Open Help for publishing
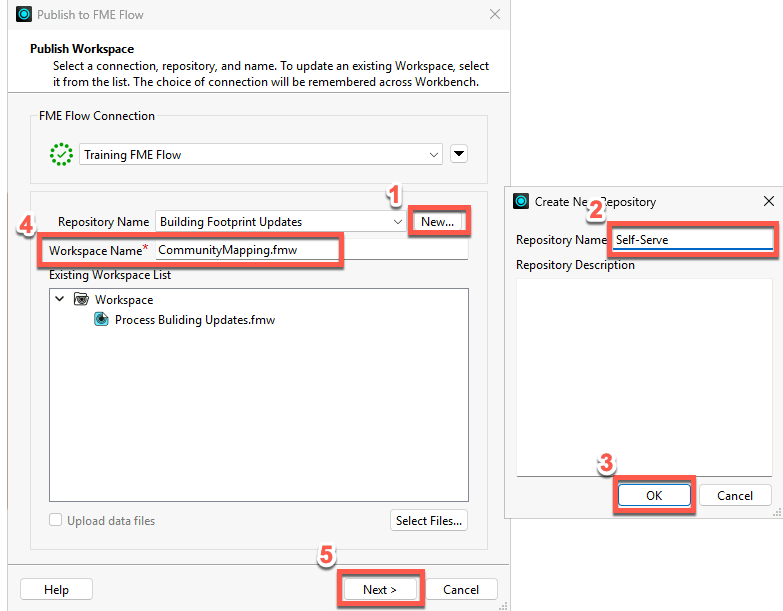 point(56,590)
